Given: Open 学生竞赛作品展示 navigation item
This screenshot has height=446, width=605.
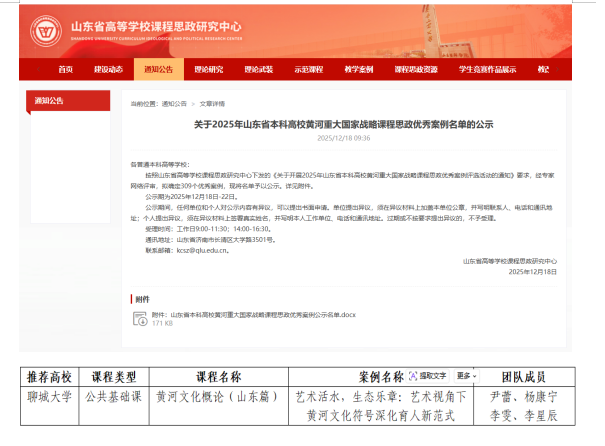Looking at the screenshot, I should pos(487,70).
